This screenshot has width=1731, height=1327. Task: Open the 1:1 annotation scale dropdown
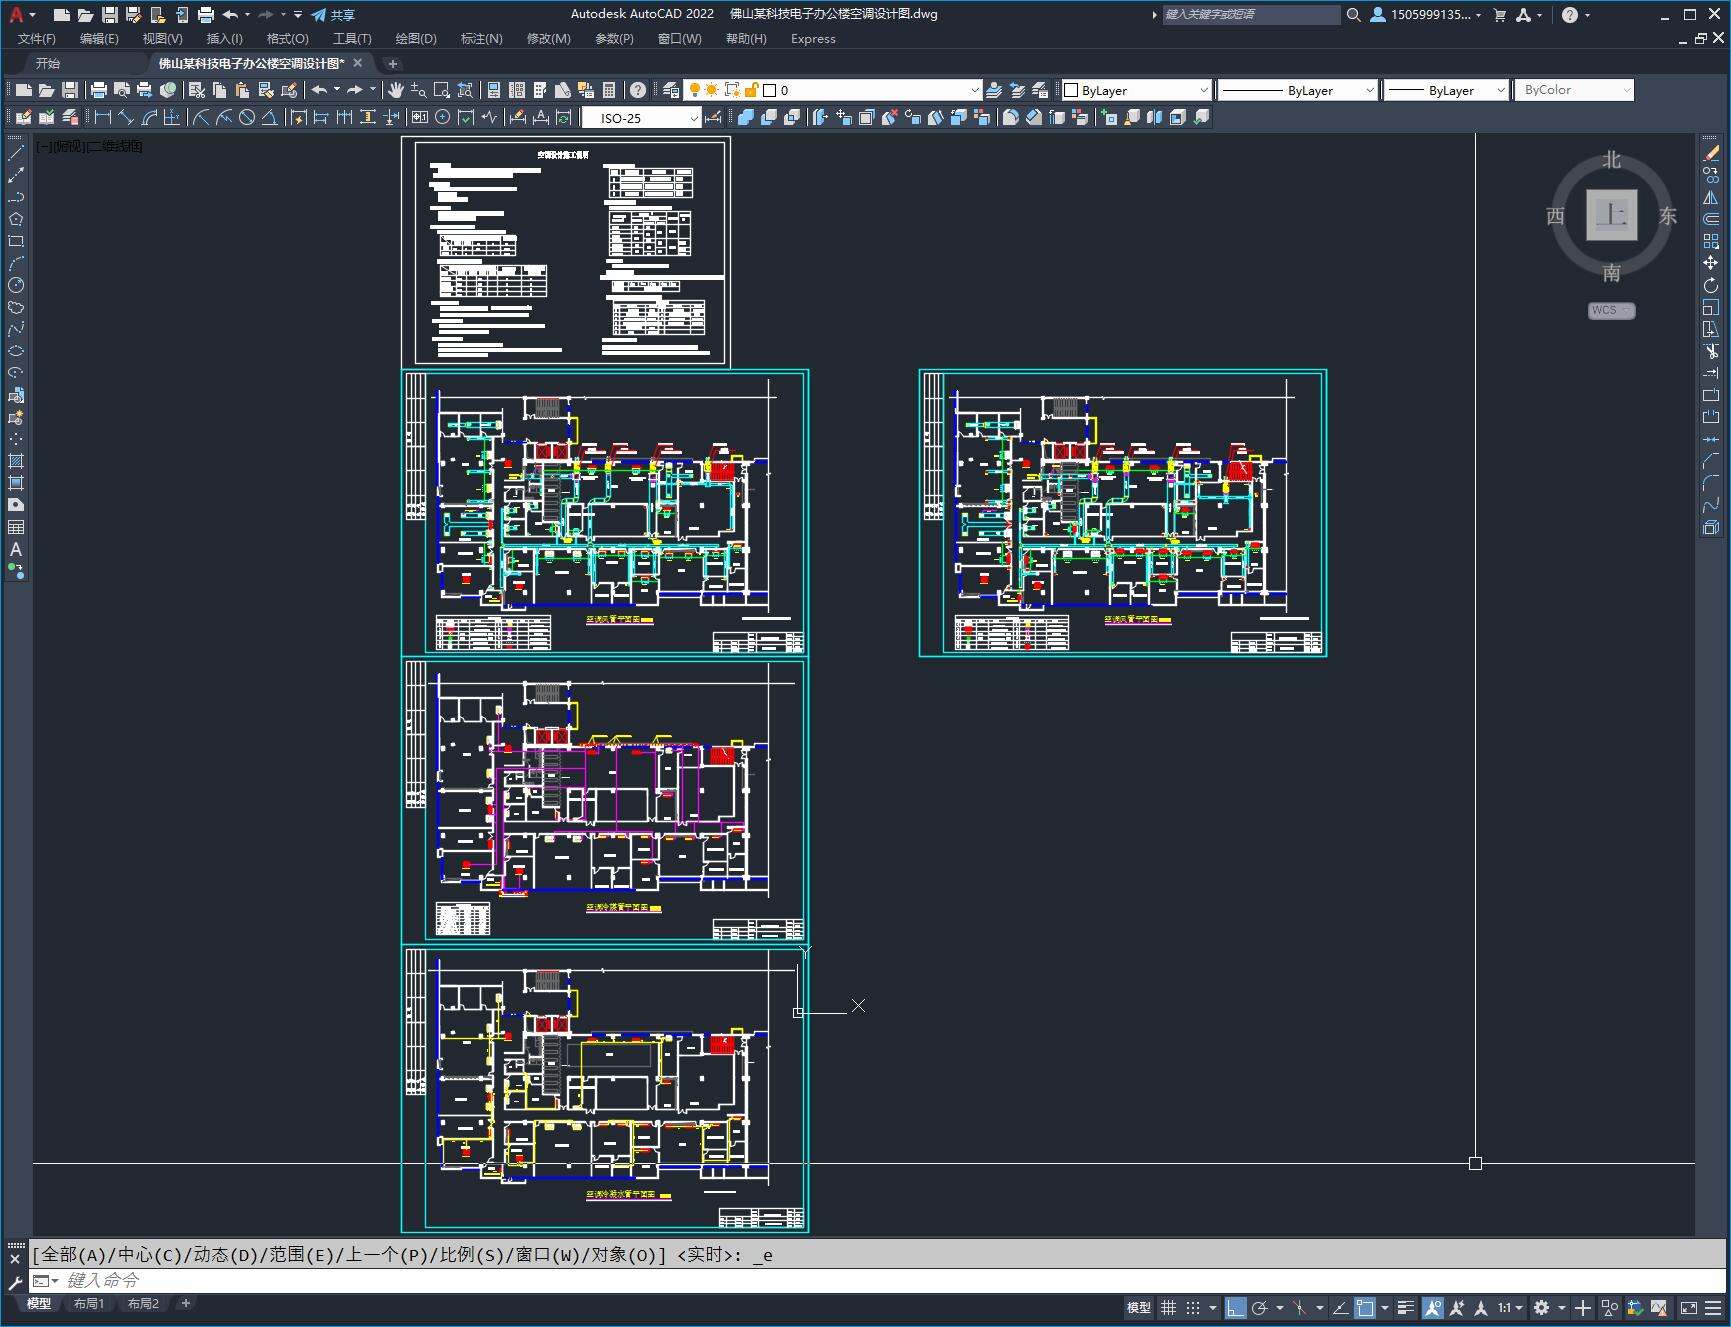1510,1307
